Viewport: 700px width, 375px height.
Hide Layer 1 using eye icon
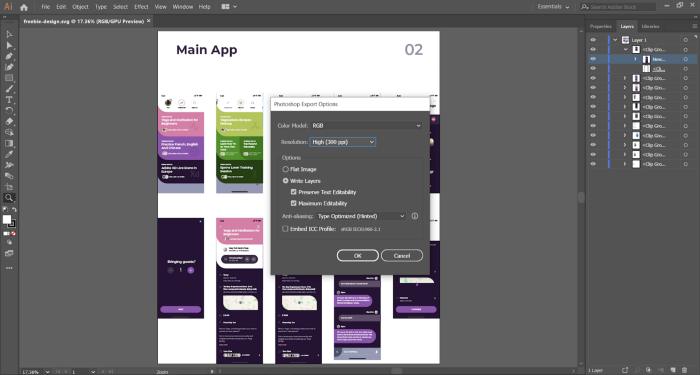tap(593, 40)
